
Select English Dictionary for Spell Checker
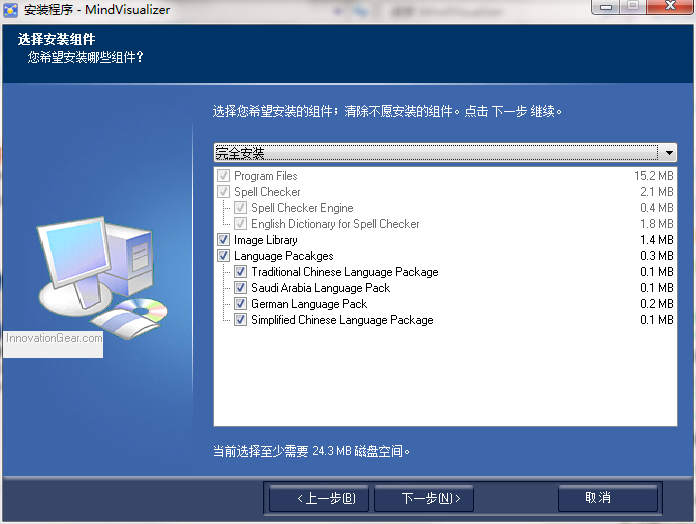tap(335, 224)
